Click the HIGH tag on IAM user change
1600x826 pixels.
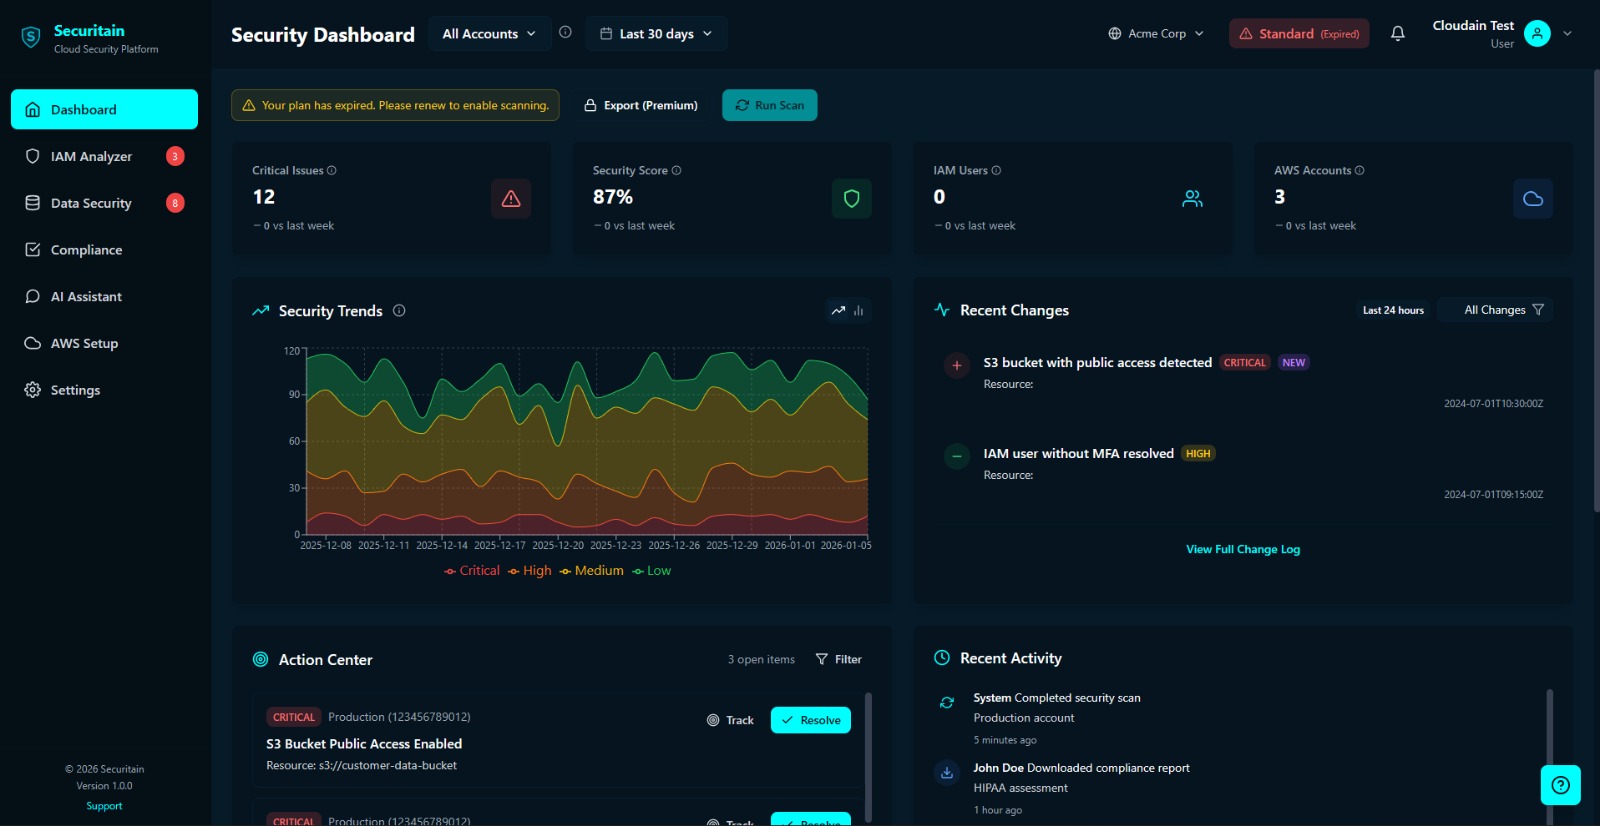(x=1198, y=454)
